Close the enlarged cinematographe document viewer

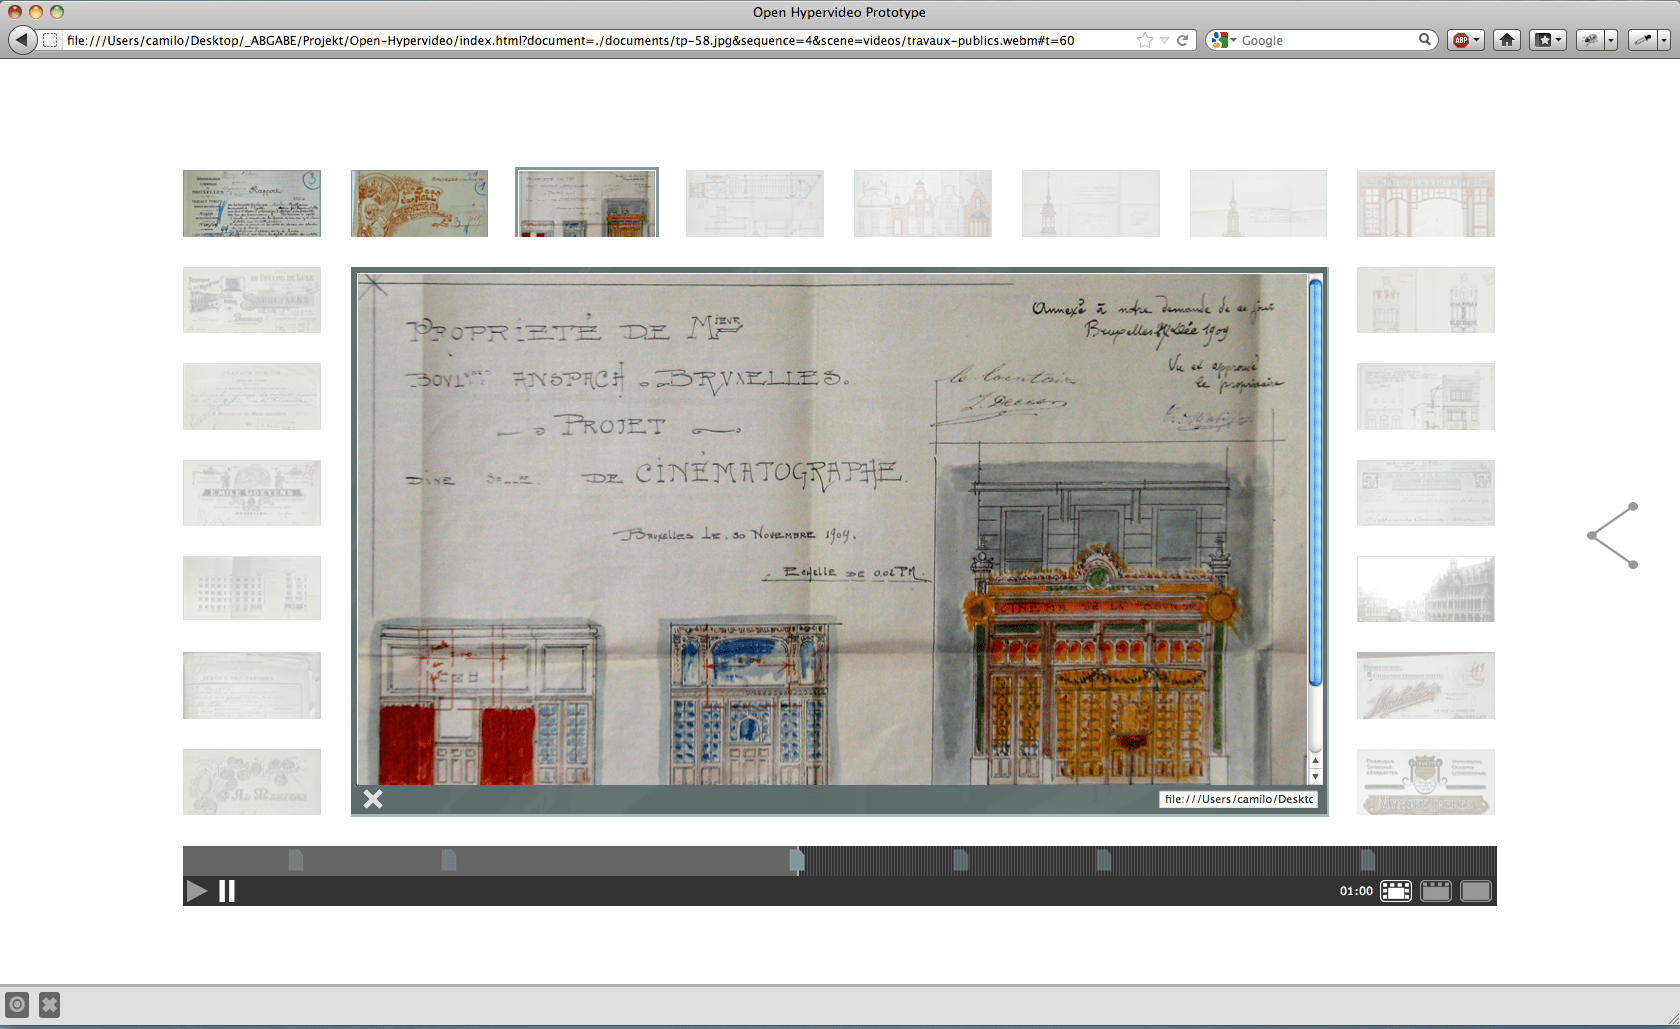click(x=373, y=799)
